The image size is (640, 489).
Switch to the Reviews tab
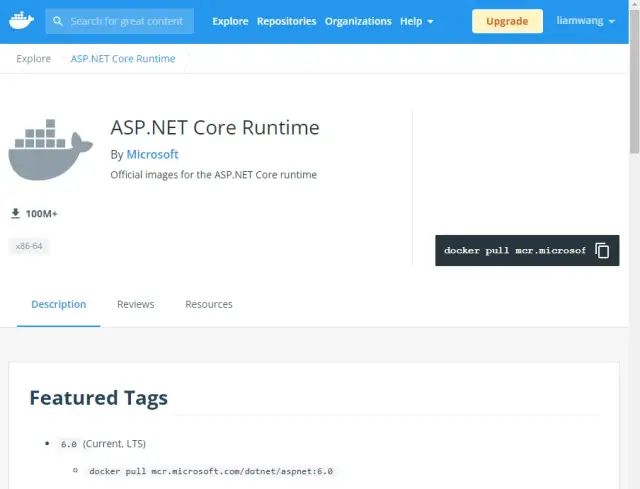136,305
